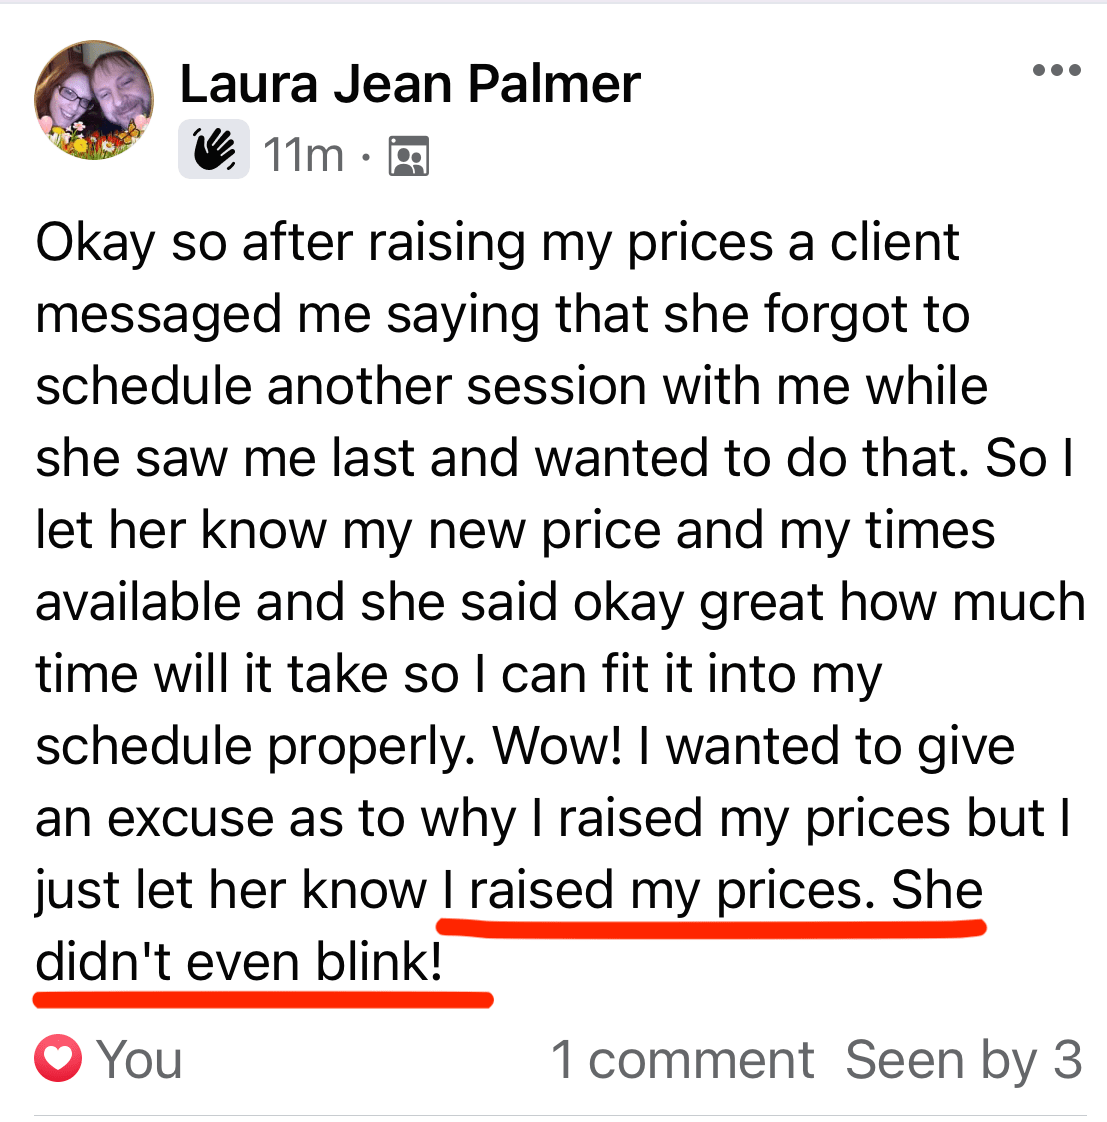
Task: Click the 11m post timestamp
Action: 303,155
